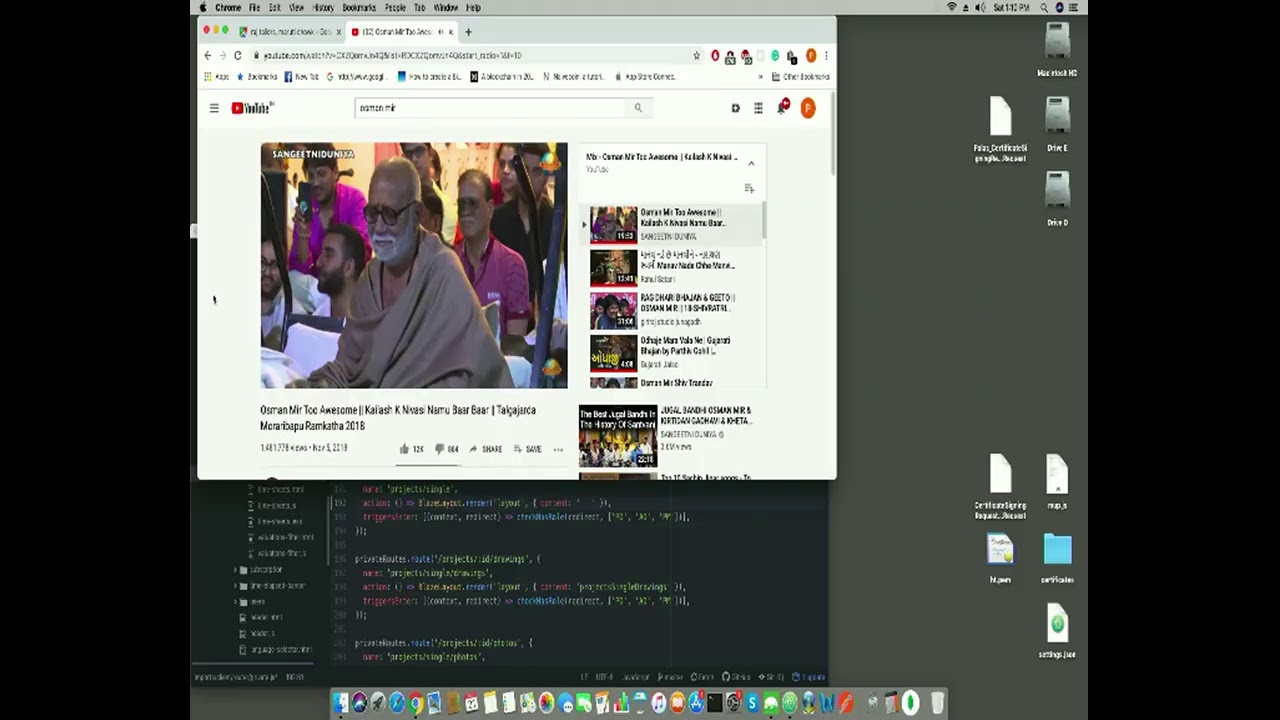This screenshot has width=1280, height=720.
Task: Click the video title 'Osman Mir Too Awesome'
Action: (398, 418)
